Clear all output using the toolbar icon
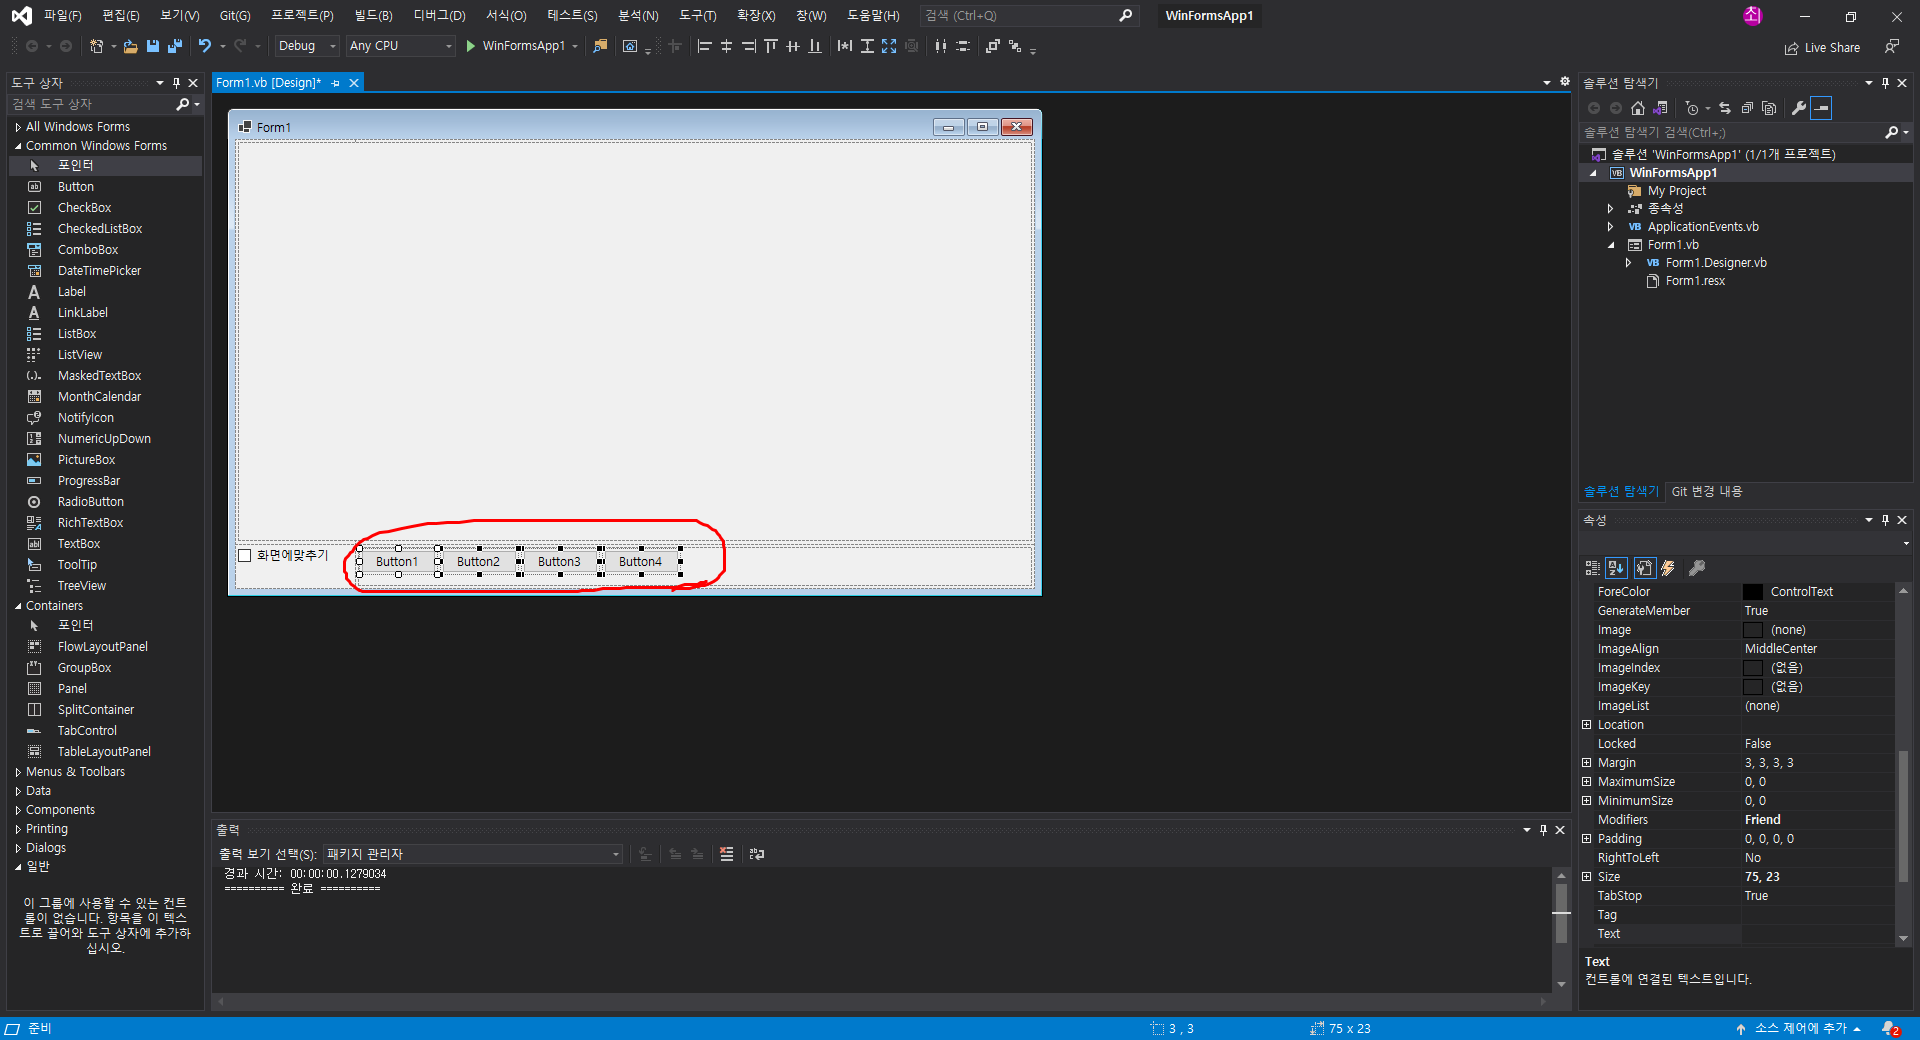Screen dimensions: 1920x1040 pos(727,854)
